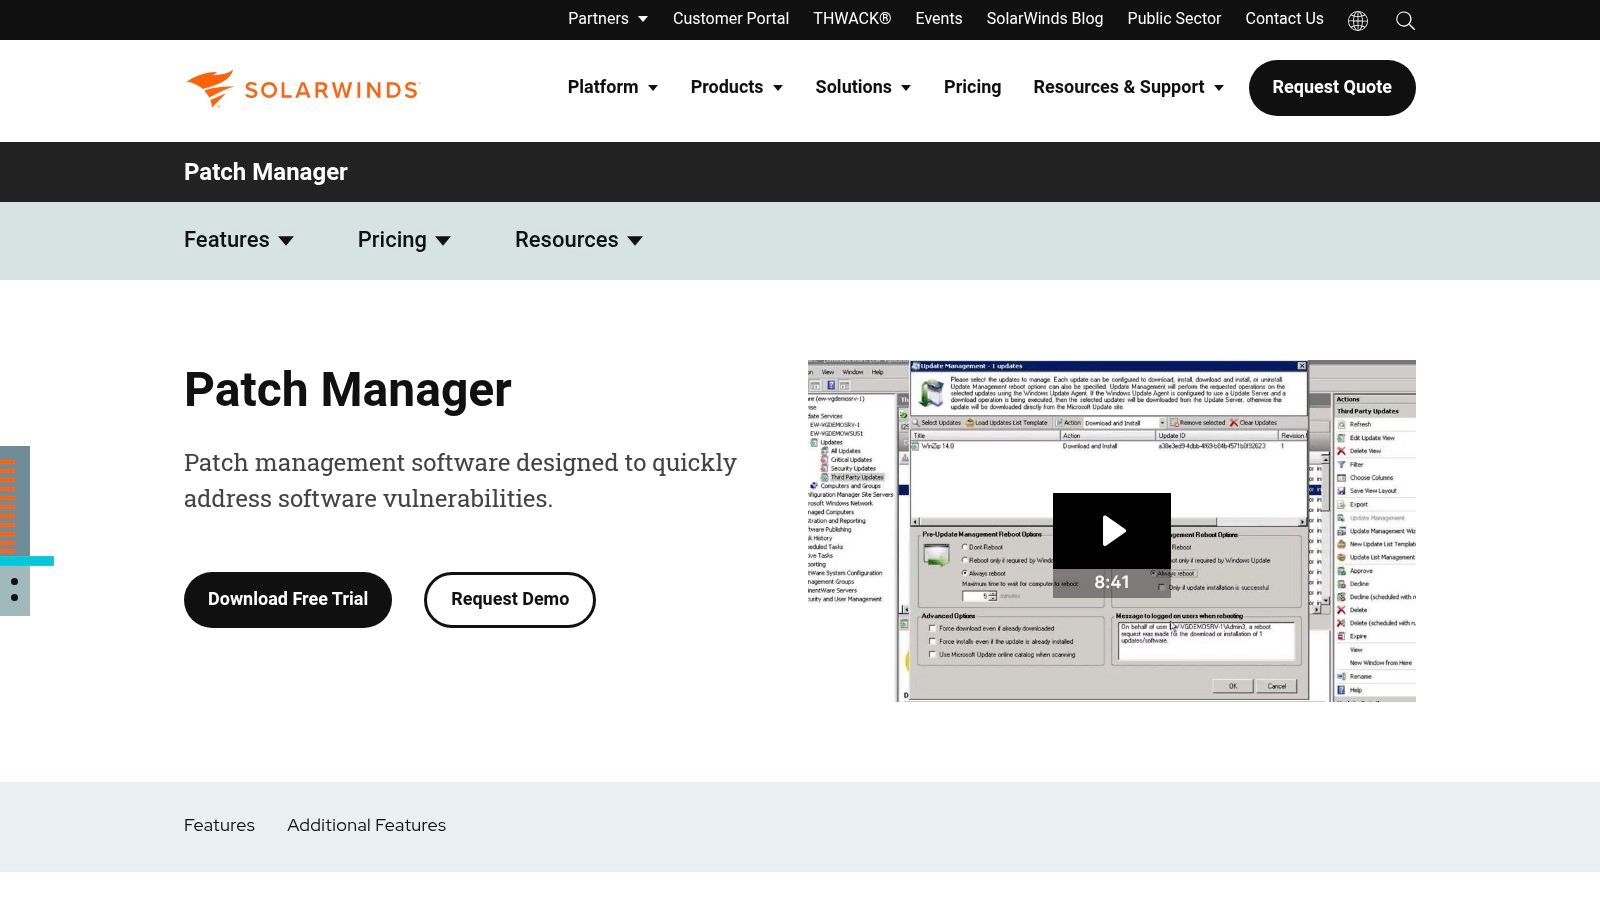
Task: Play the Patch Manager video
Action: (x=1112, y=530)
